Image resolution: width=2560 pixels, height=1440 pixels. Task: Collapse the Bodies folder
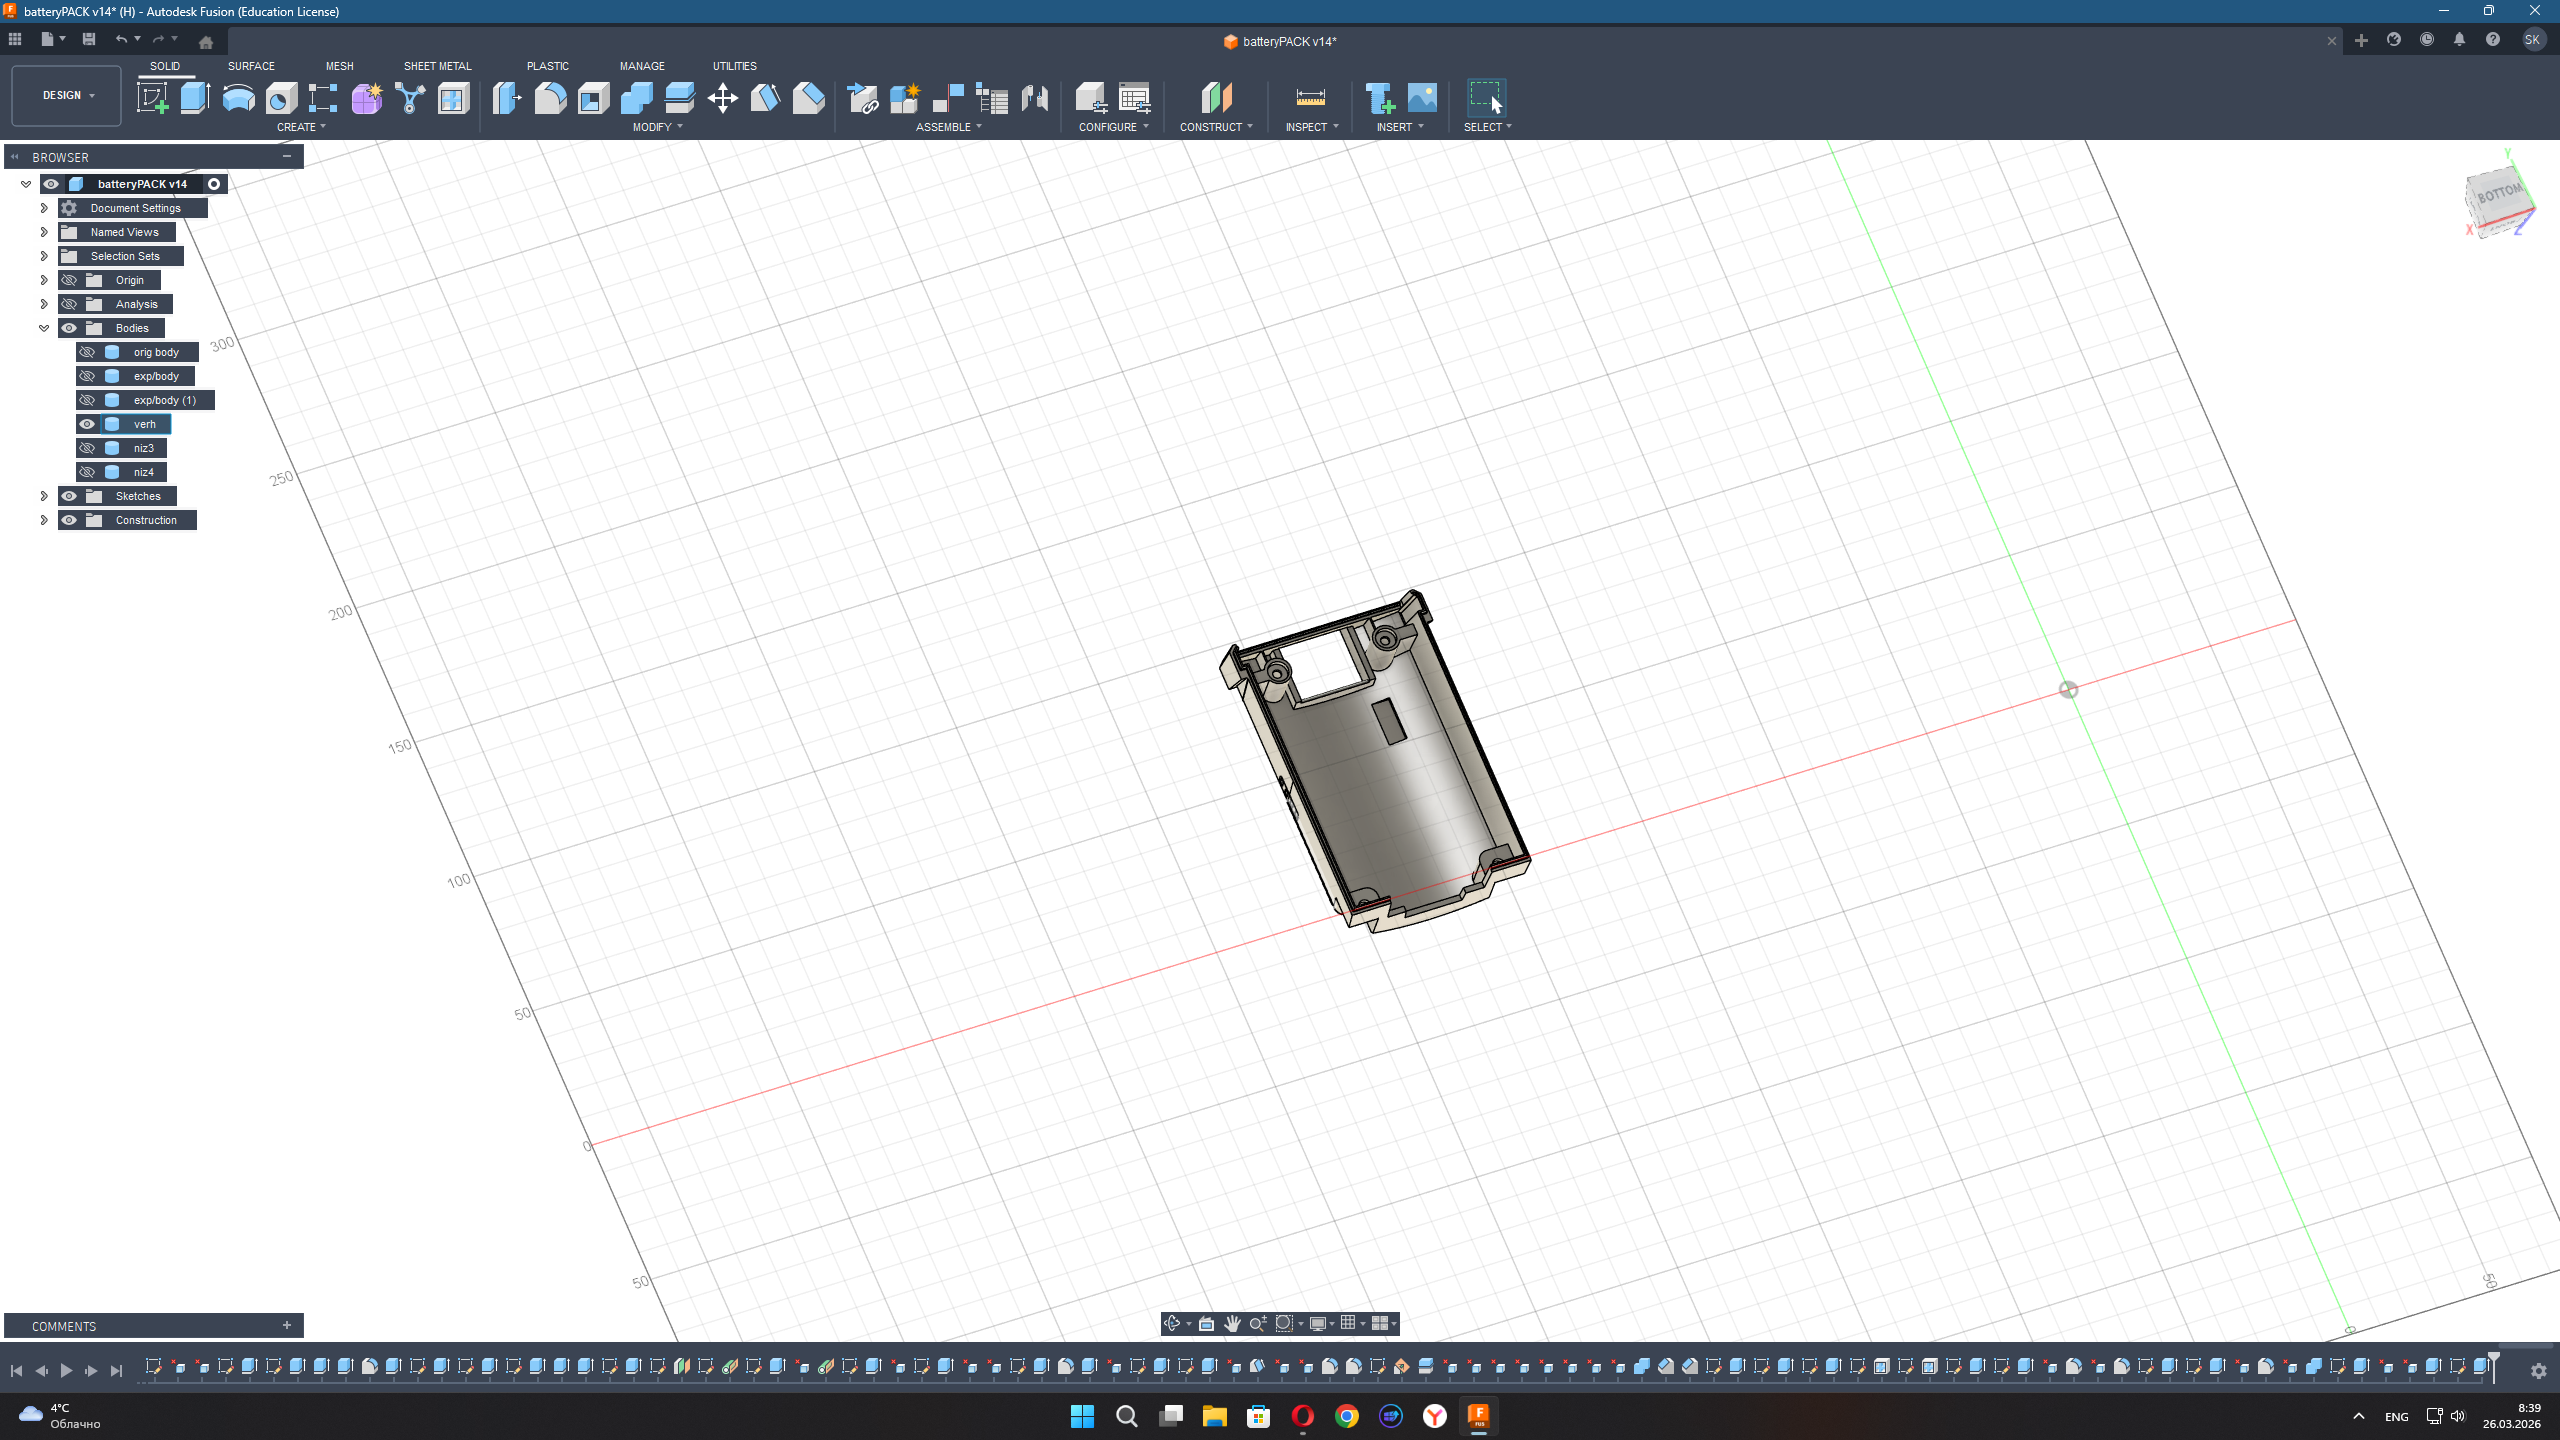(44, 328)
